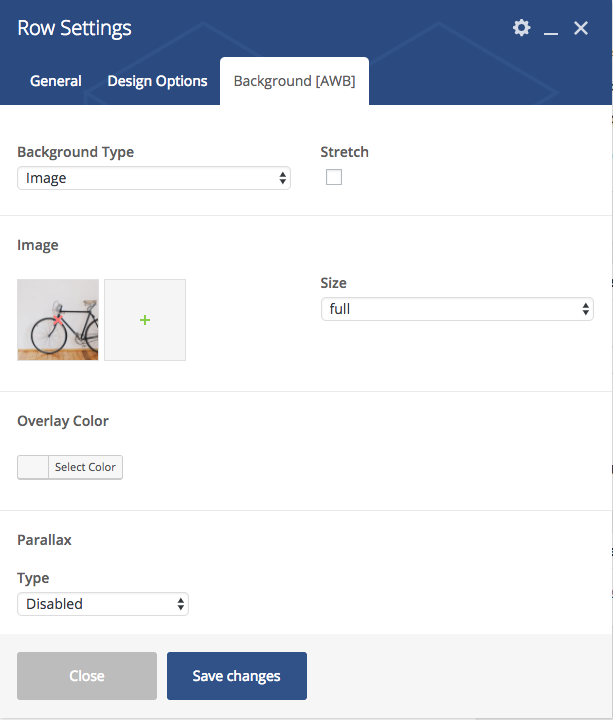Screen dimensions: 613x720
Task: Click the Parallax Type select arrows
Action: (x=180, y=604)
